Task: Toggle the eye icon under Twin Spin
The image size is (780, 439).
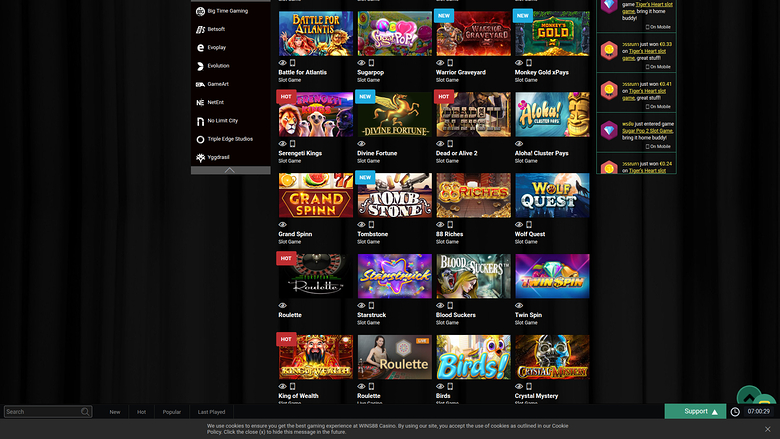Action: [x=519, y=306]
